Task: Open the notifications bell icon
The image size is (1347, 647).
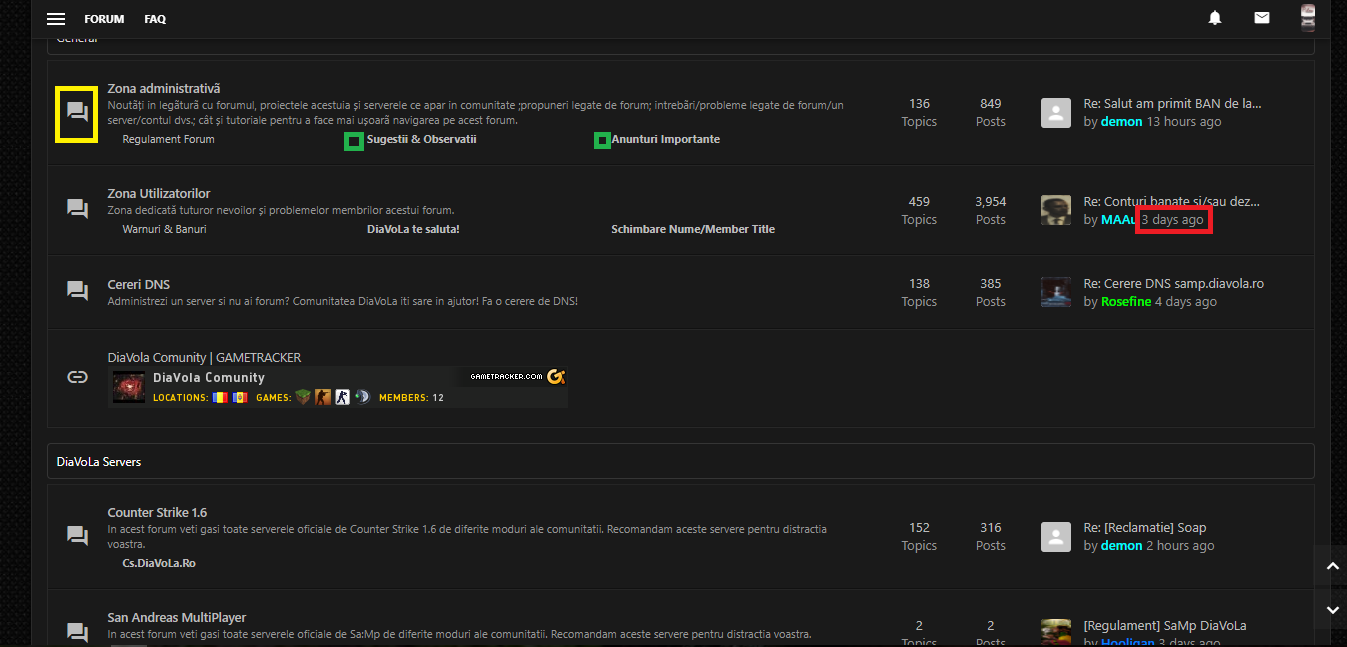Action: [1214, 18]
